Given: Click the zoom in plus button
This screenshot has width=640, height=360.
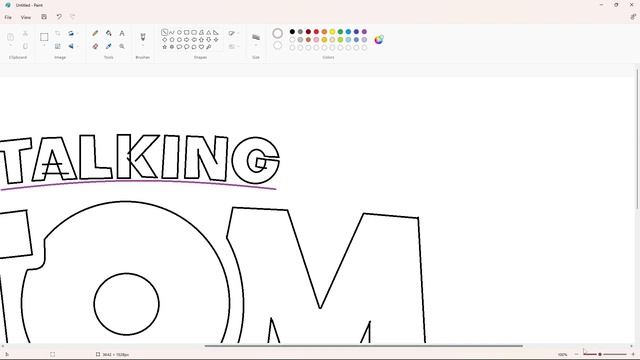Looking at the screenshot, I should point(633,354).
